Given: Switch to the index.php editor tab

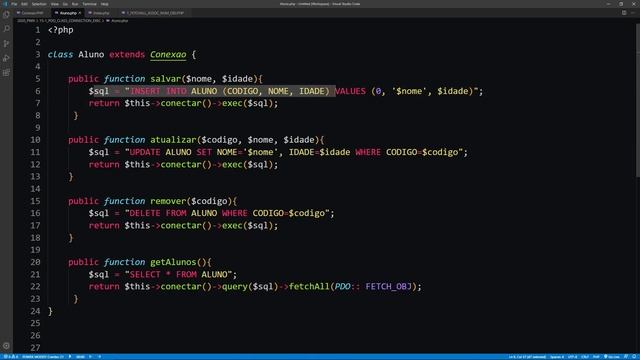Looking at the screenshot, I should [x=100, y=13].
